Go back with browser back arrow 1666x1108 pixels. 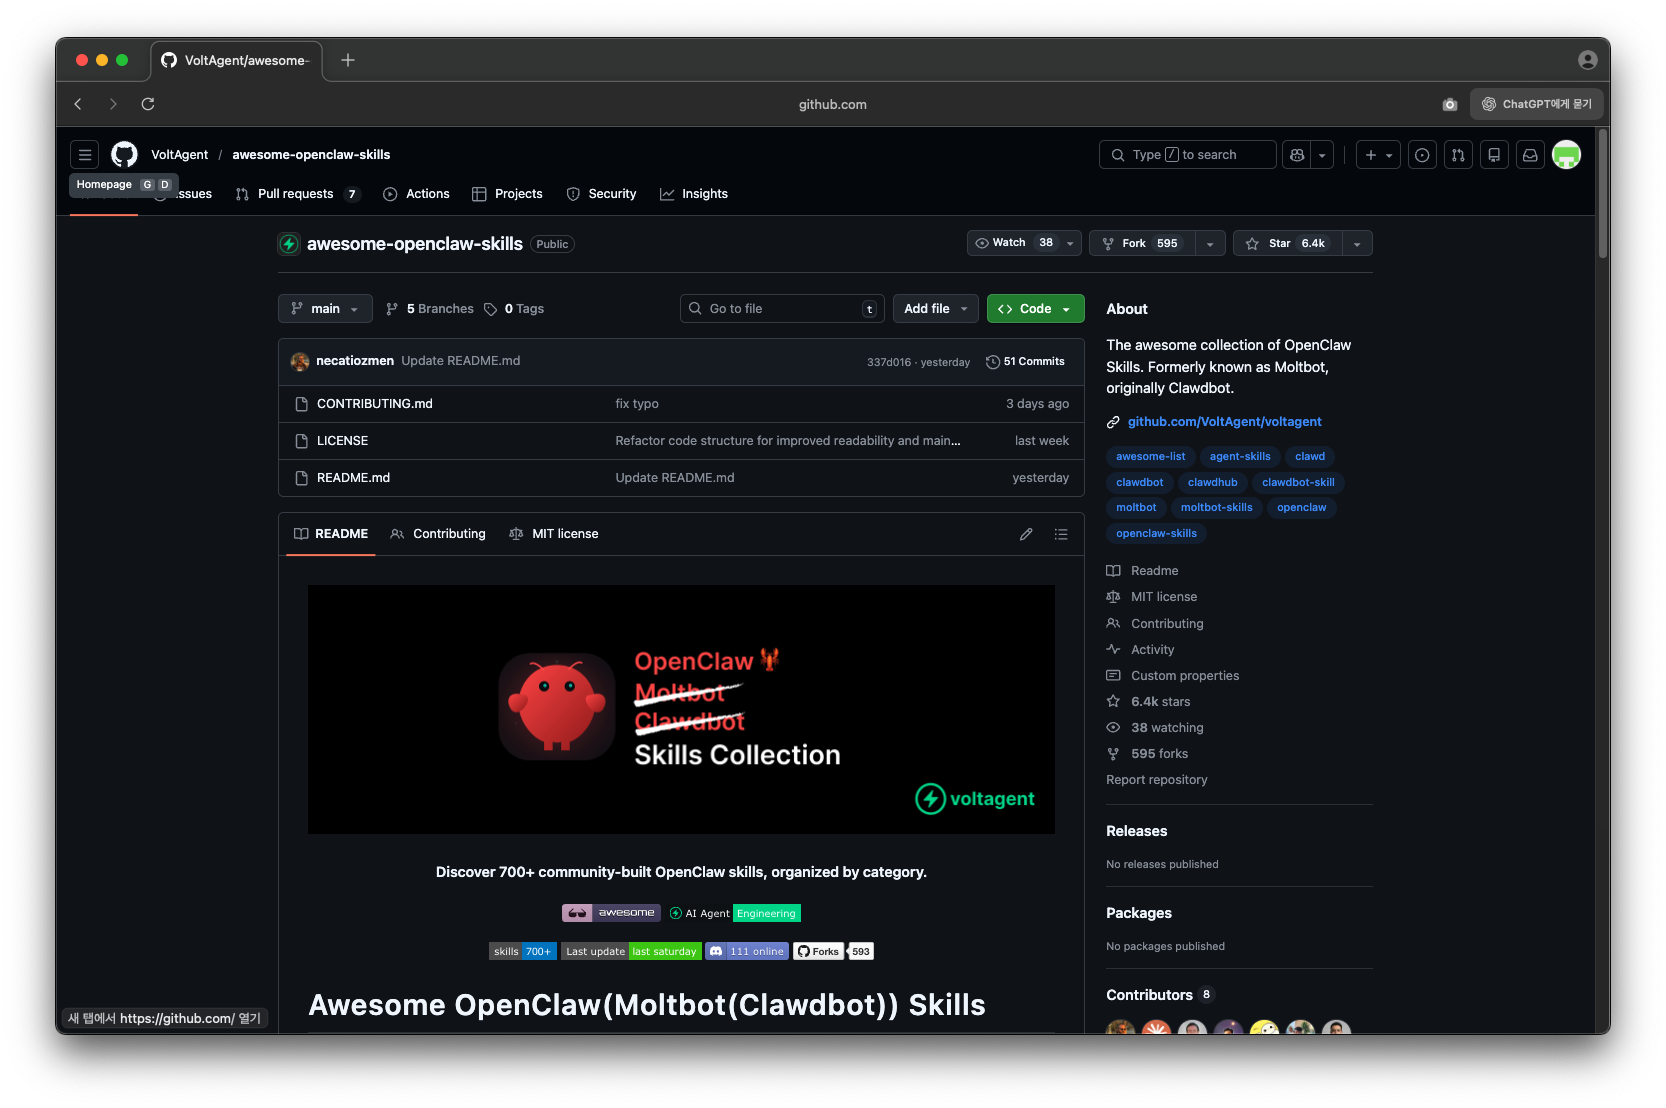(x=78, y=104)
